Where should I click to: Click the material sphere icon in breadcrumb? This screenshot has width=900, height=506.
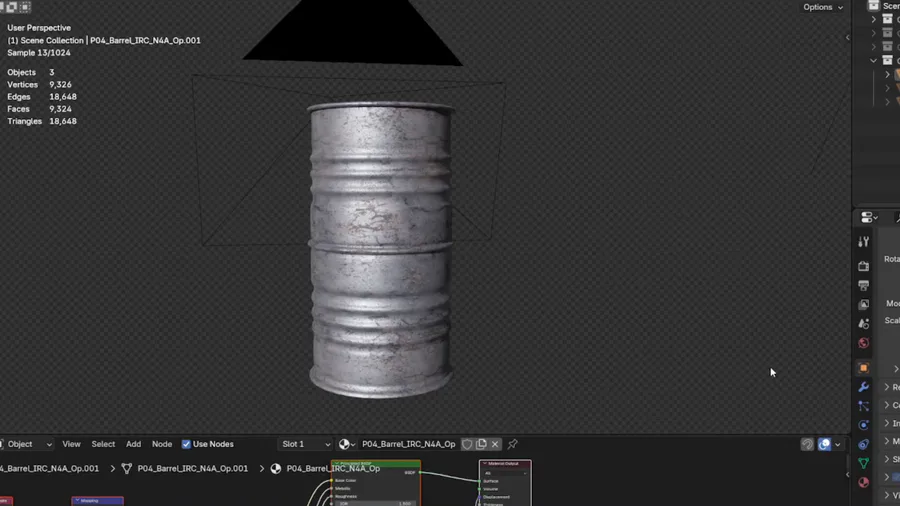276,469
